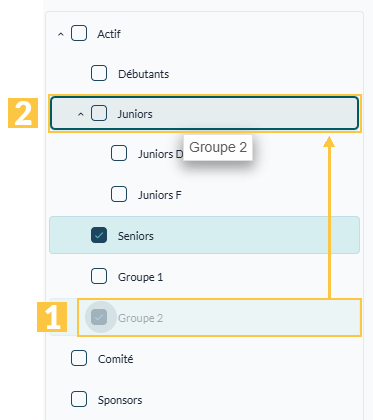Image resolution: width=373 pixels, height=420 pixels.
Task: Select the Seniors row label
Action: (x=136, y=236)
